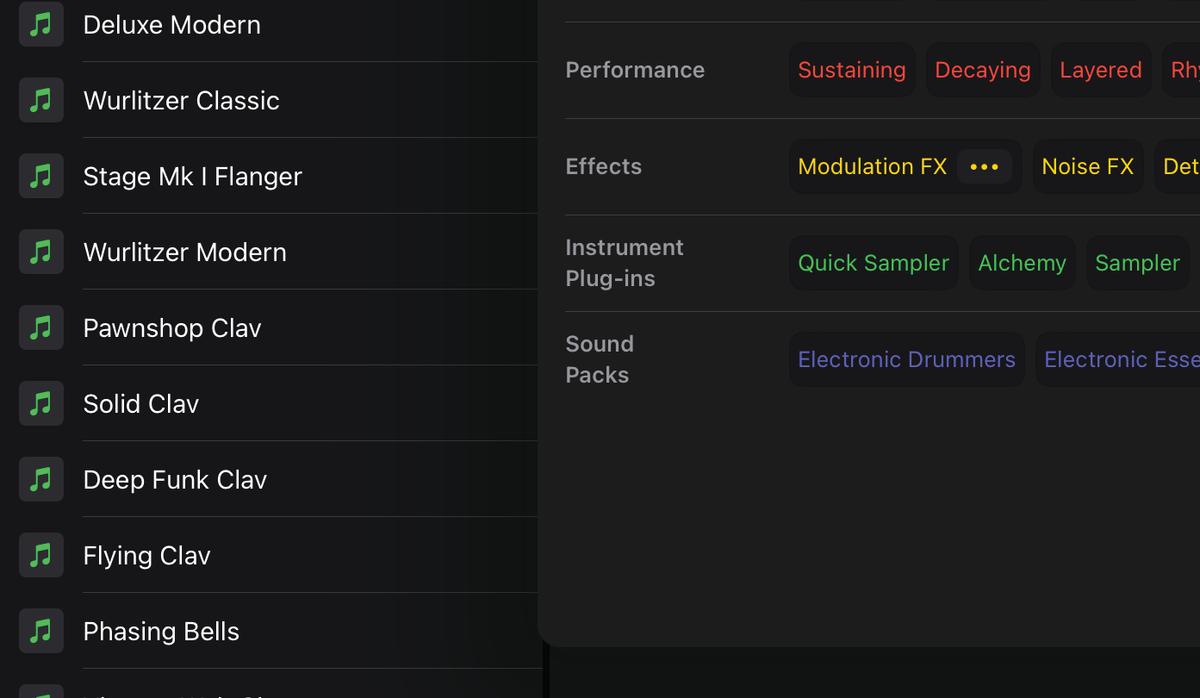Select the Quick Sampler plug-in filter
The image size is (1200, 698).
873,262
